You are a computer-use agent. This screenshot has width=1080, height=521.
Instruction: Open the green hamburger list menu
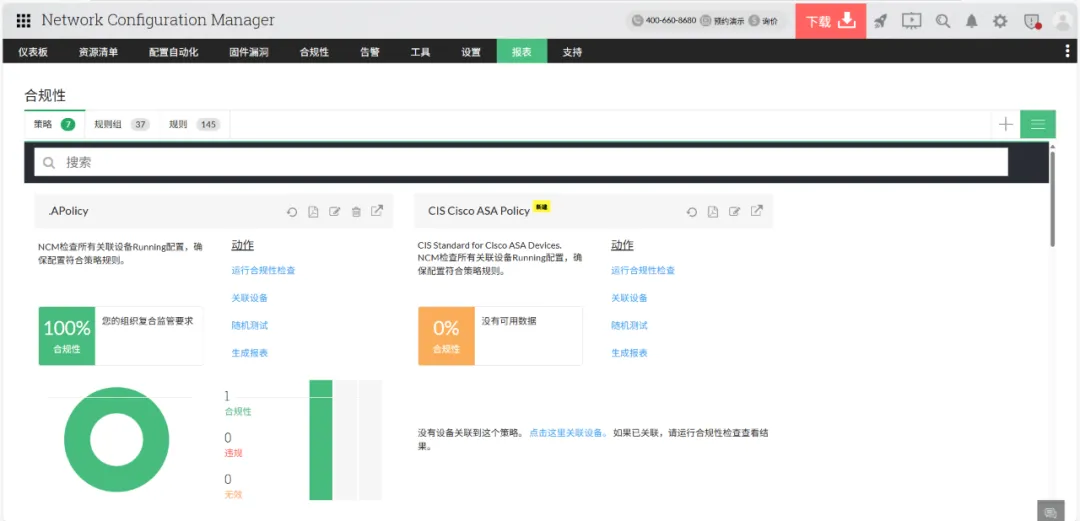coord(1037,124)
